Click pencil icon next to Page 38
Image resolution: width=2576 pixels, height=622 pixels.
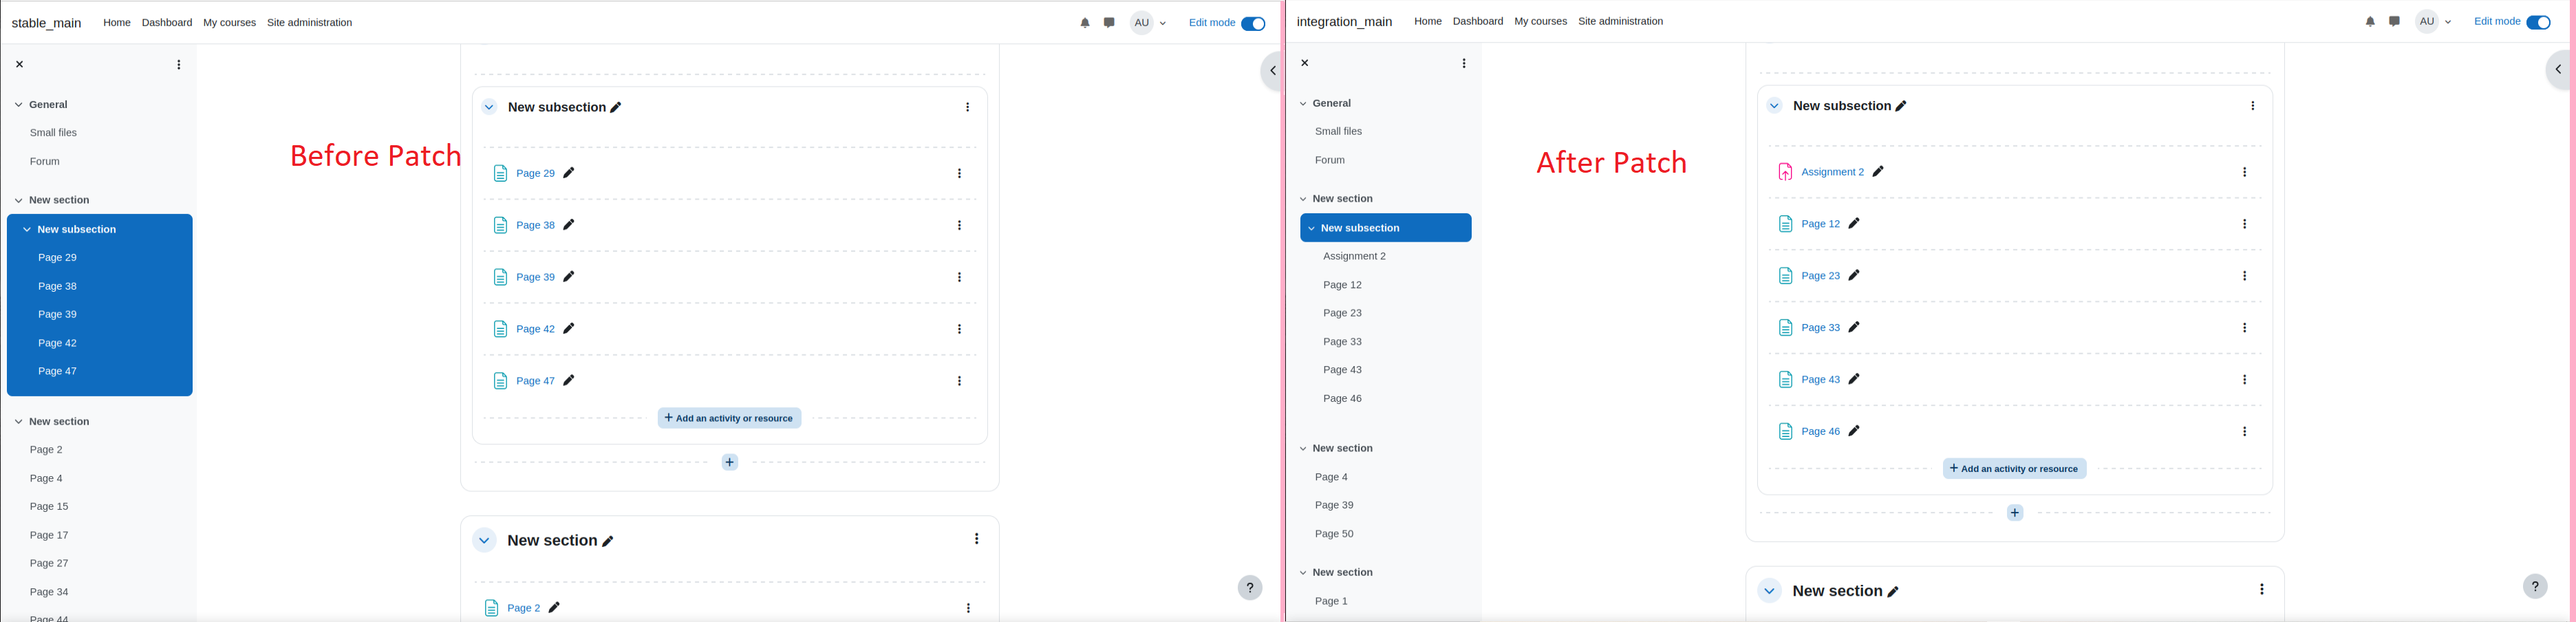(x=569, y=225)
